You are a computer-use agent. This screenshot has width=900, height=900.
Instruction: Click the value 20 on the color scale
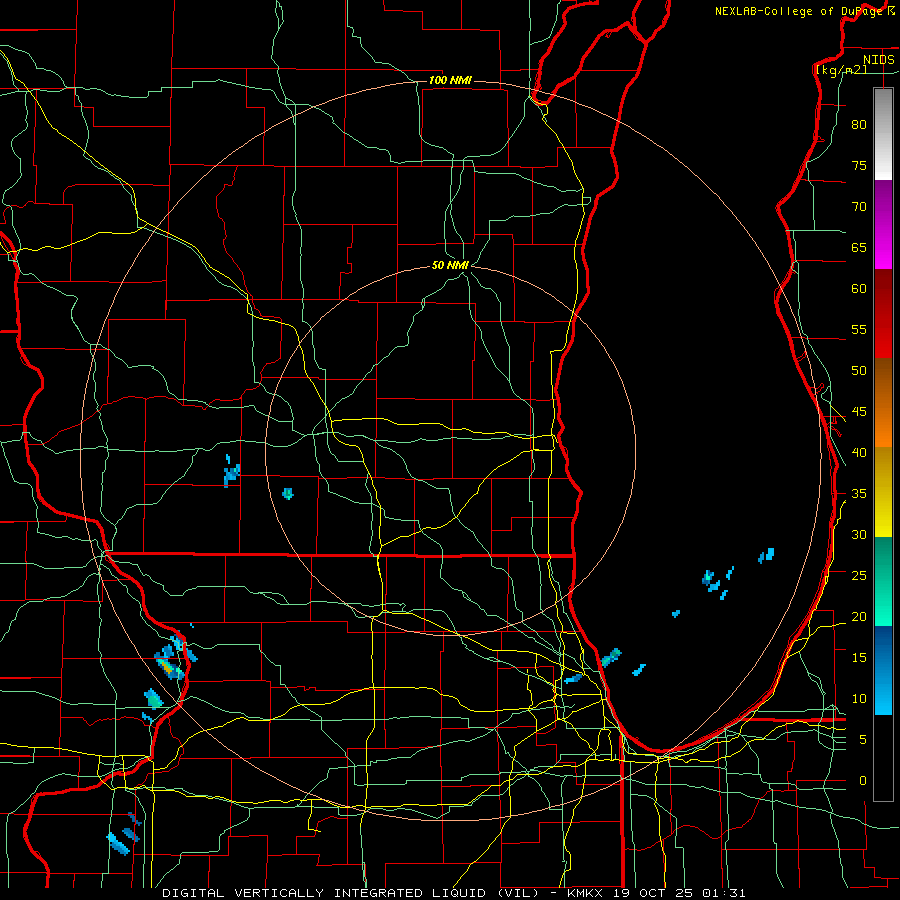click(859, 616)
